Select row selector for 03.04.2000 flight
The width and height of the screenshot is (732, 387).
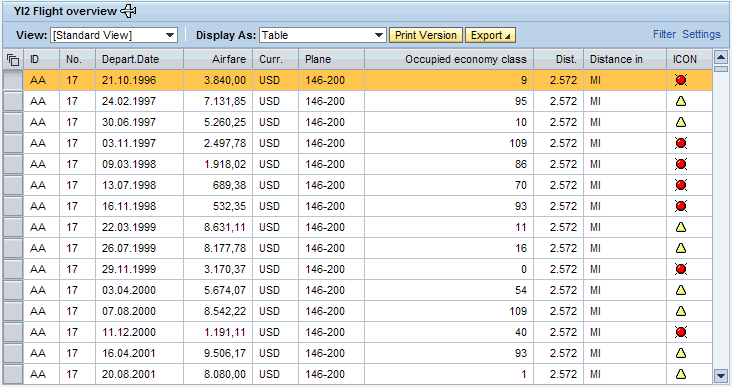pos(13,290)
